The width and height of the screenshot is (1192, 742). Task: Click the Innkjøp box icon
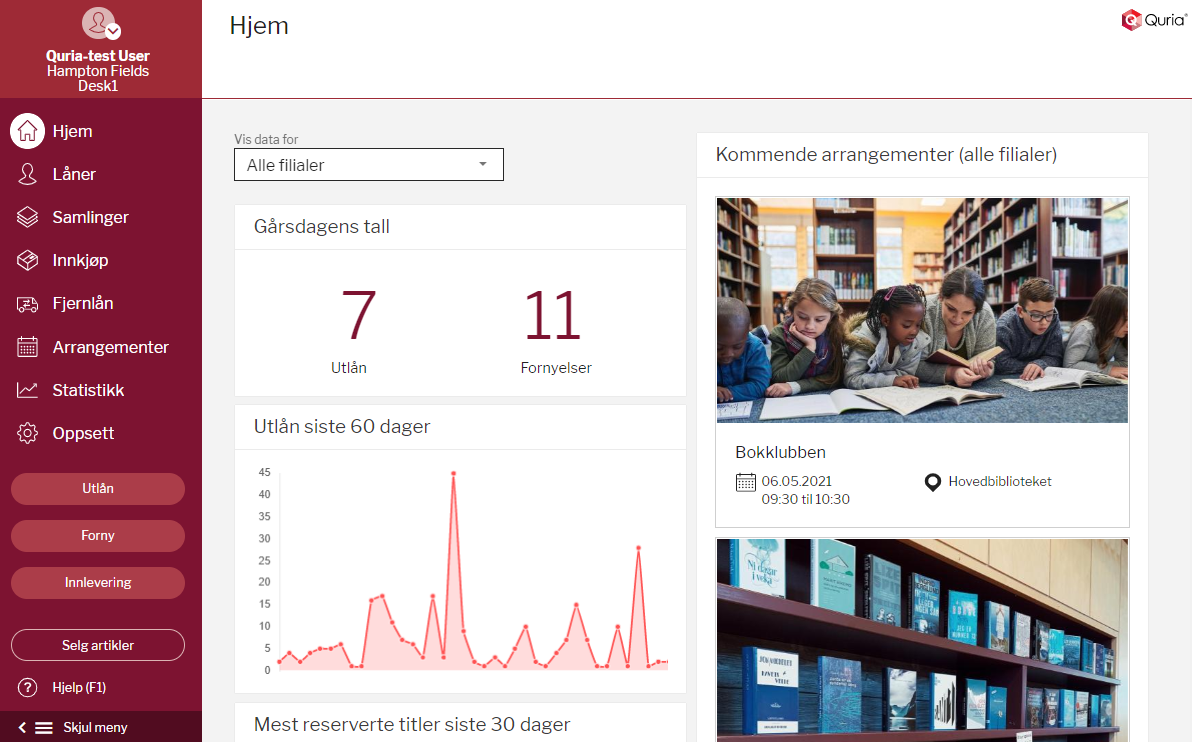click(27, 260)
